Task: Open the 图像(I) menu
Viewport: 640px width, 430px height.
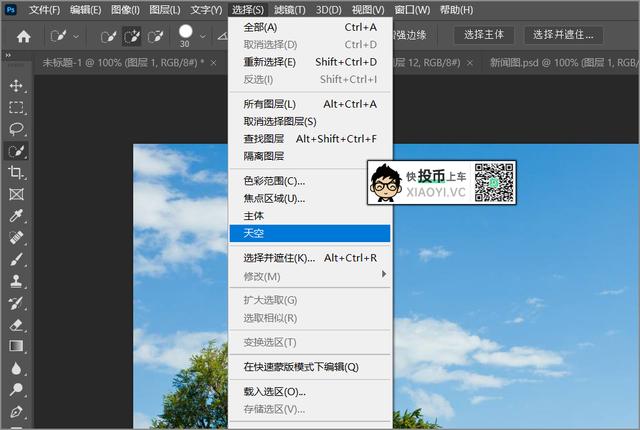Action: (x=125, y=9)
